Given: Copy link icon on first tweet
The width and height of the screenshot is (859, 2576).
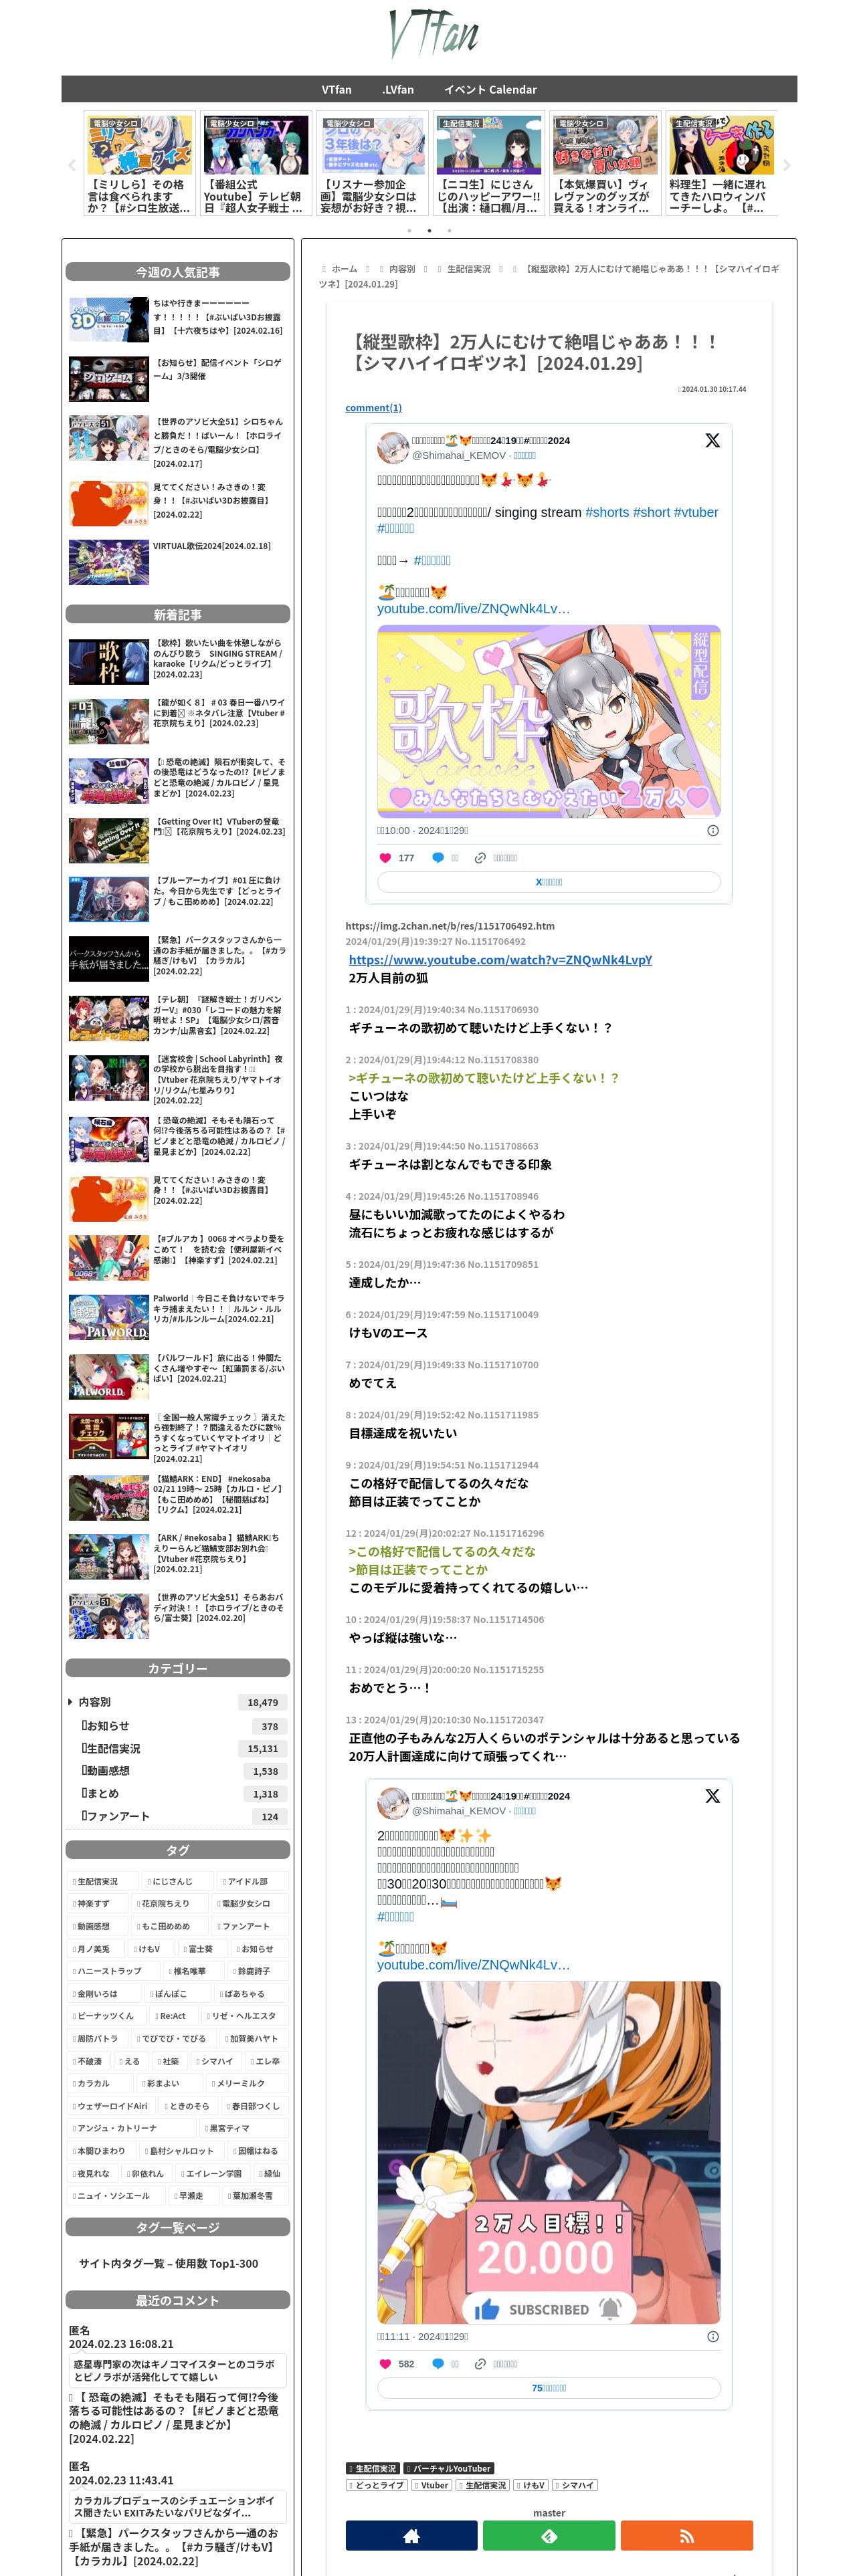Looking at the screenshot, I should pyautogui.click(x=480, y=857).
